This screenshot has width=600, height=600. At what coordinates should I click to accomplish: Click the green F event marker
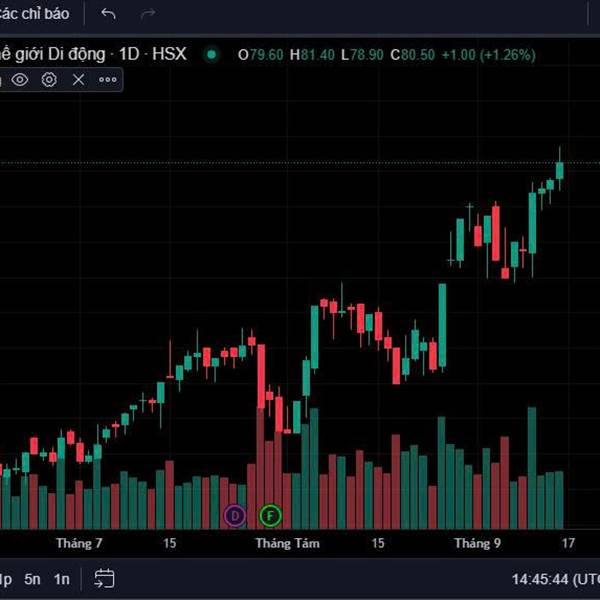pos(270,516)
